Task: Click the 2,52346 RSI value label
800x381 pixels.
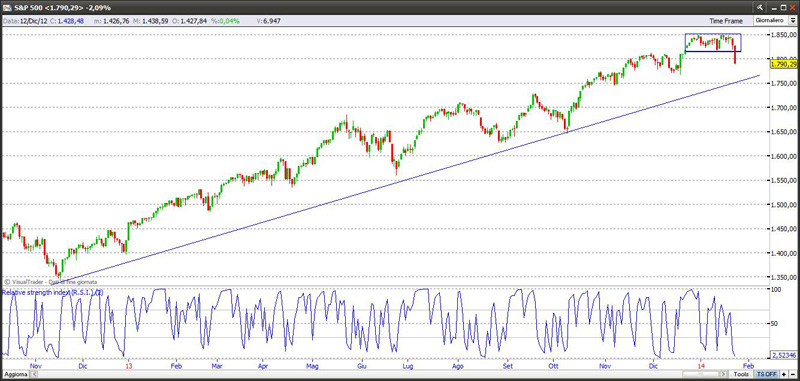Action: point(784,355)
